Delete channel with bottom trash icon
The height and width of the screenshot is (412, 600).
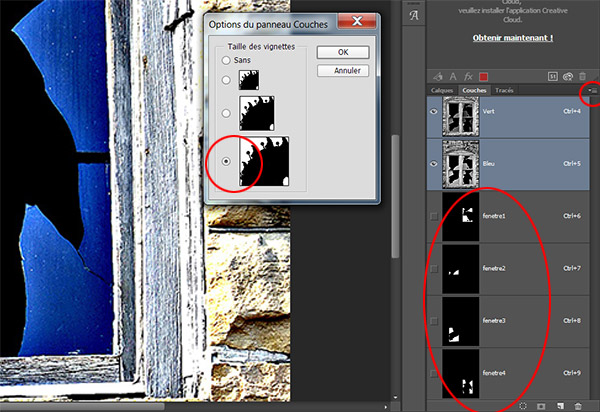pyautogui.click(x=578, y=405)
